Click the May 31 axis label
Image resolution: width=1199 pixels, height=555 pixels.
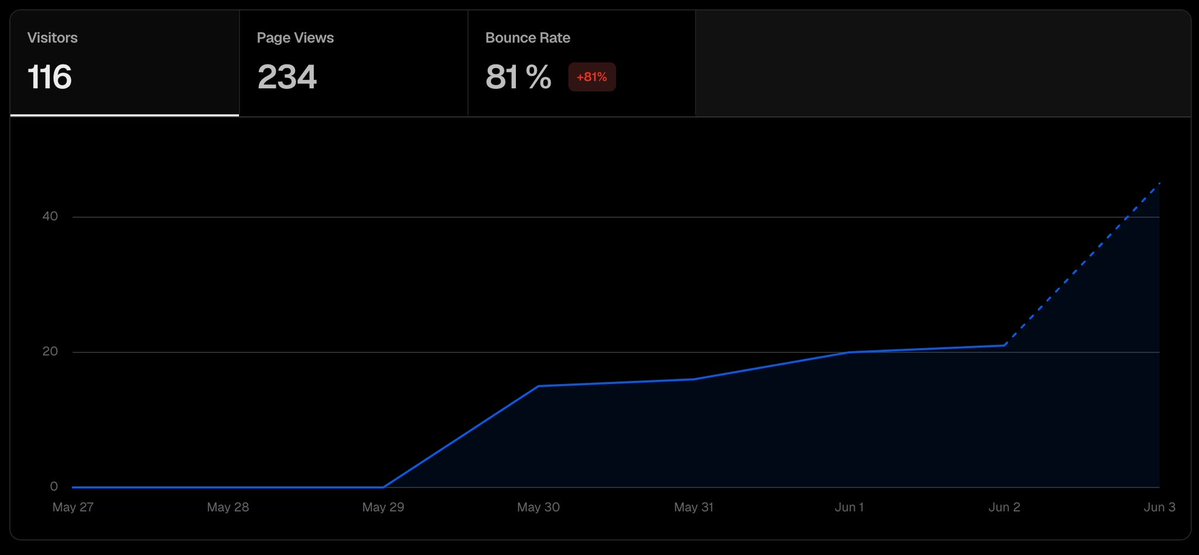click(694, 507)
